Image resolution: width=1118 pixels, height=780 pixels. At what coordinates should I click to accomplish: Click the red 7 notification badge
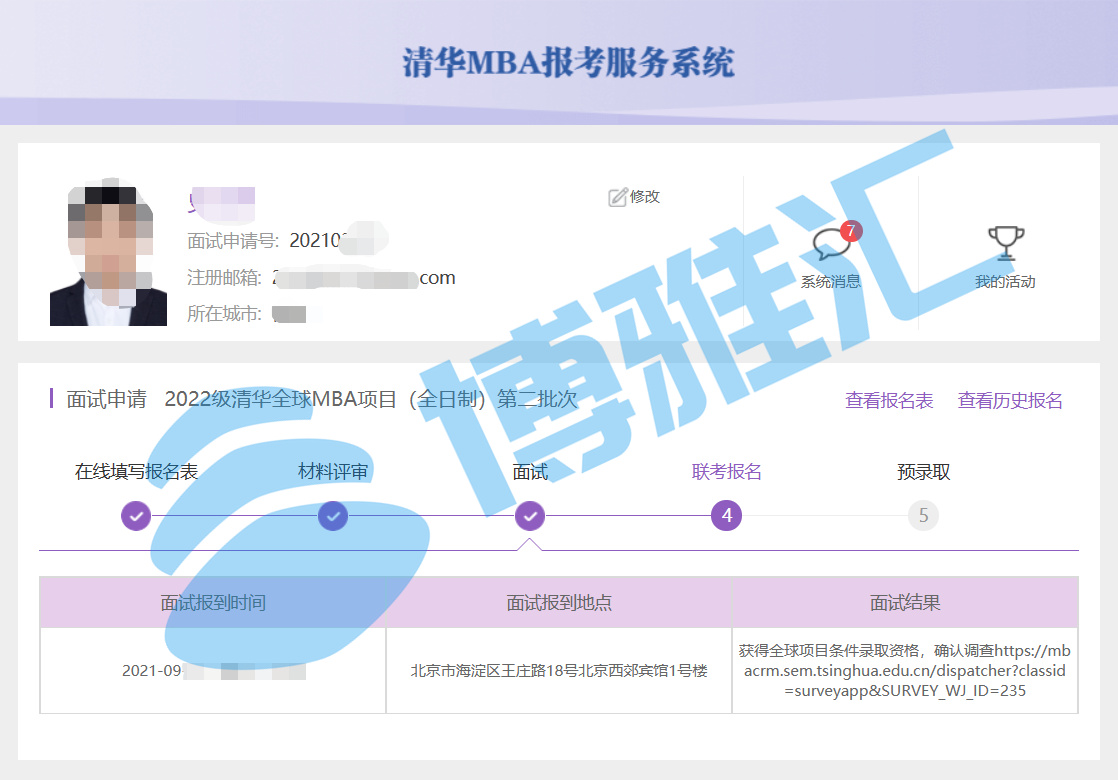pos(850,231)
